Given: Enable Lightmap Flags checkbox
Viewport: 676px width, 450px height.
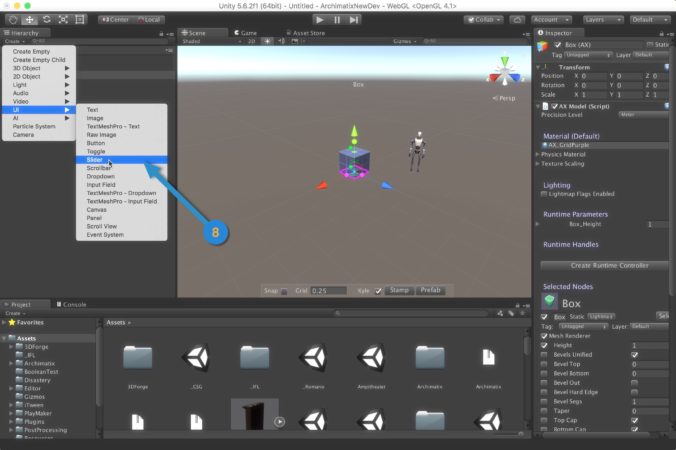Looking at the screenshot, I should click(x=544, y=194).
